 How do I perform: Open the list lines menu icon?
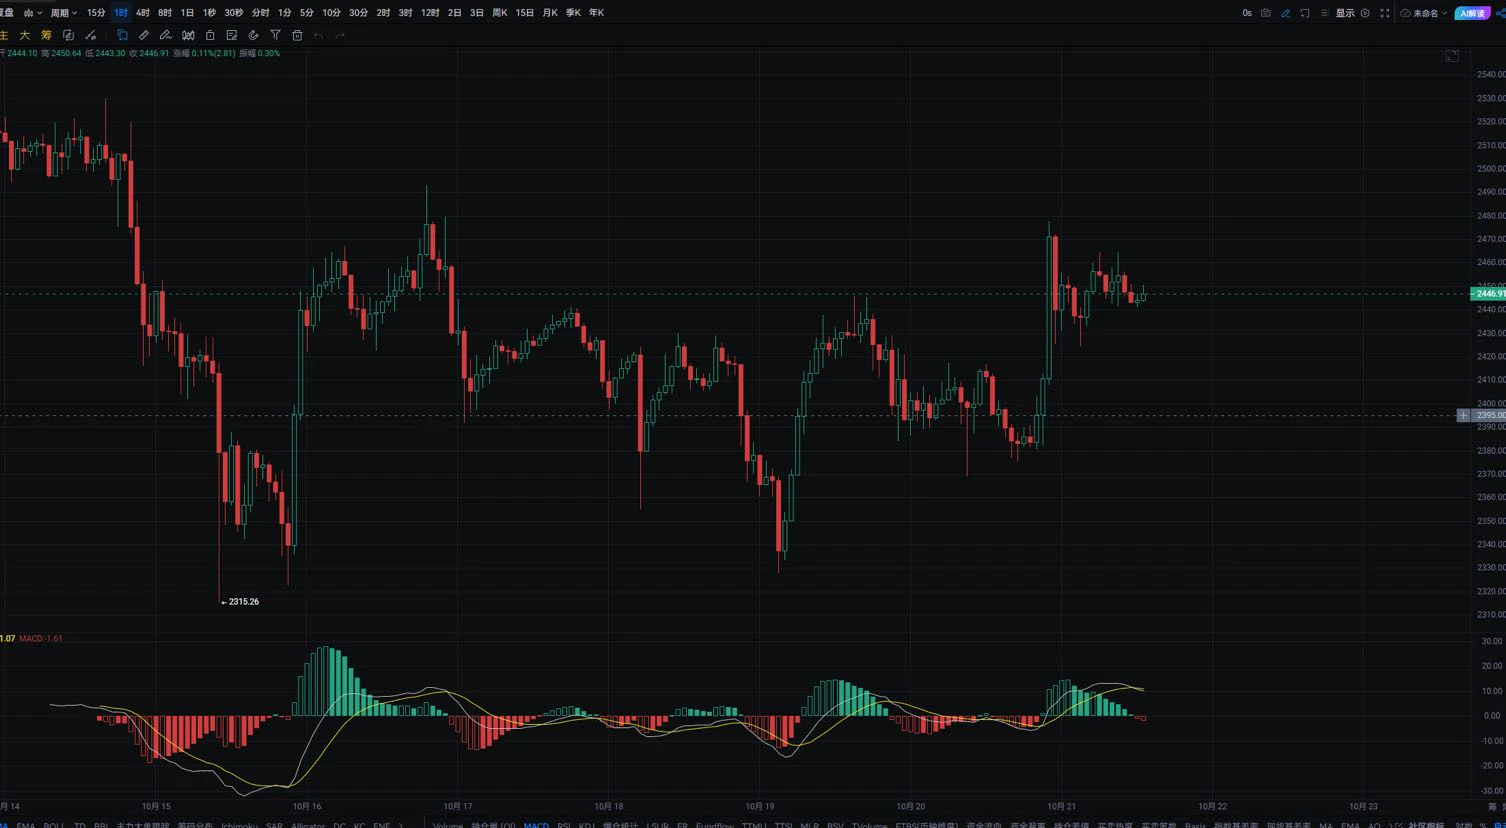[x=1325, y=13]
